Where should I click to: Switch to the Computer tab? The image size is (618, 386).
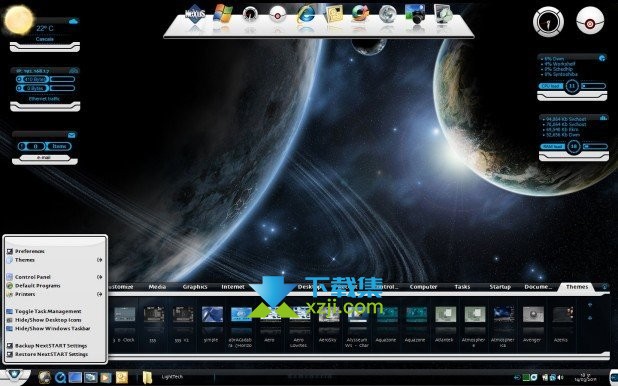pos(423,287)
